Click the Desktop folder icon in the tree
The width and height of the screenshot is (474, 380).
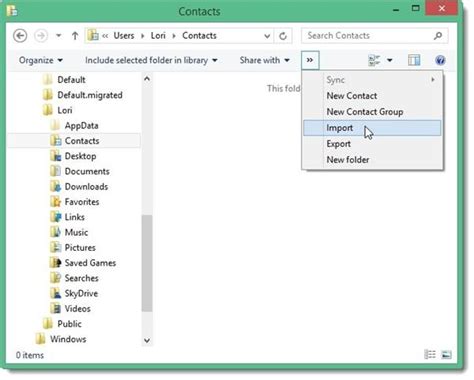pos(56,156)
